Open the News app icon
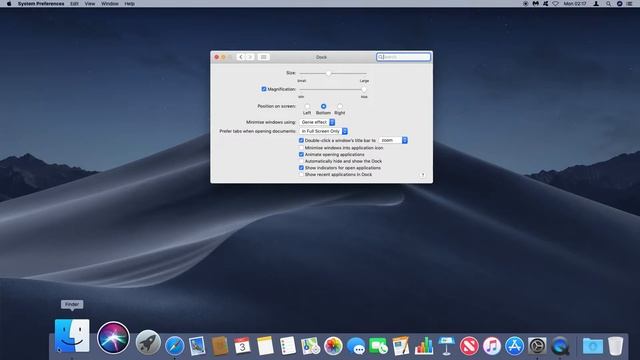The image size is (640, 360). tap(469, 346)
